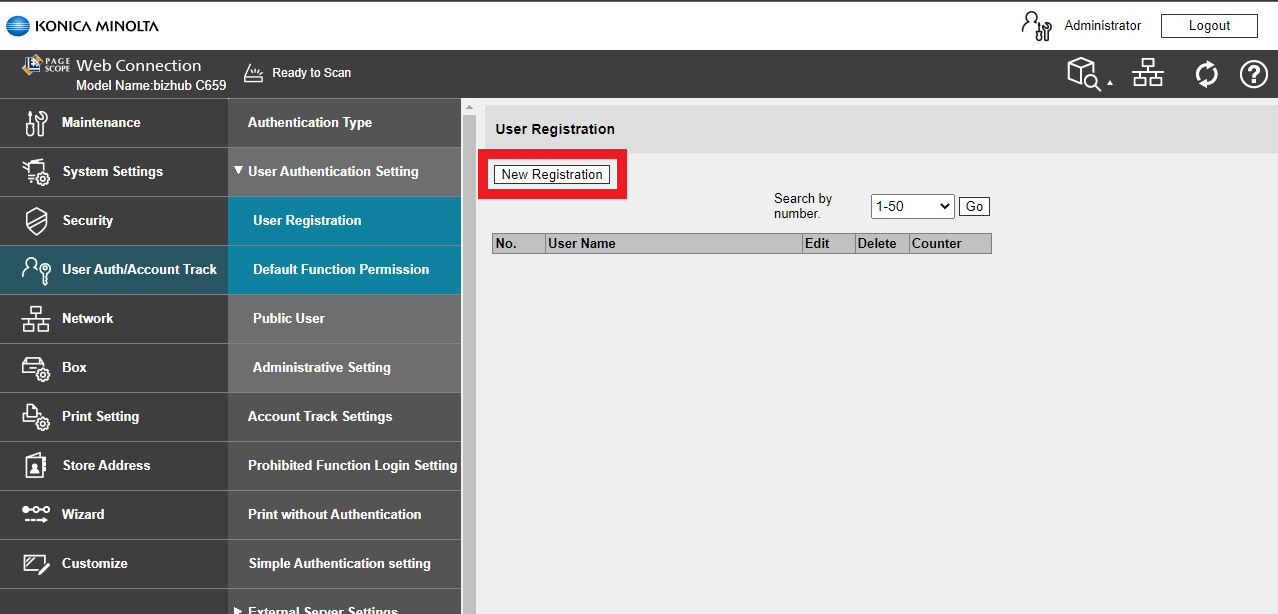Click the New Registration button
Screen dimensions: 1278x614
coord(552,174)
